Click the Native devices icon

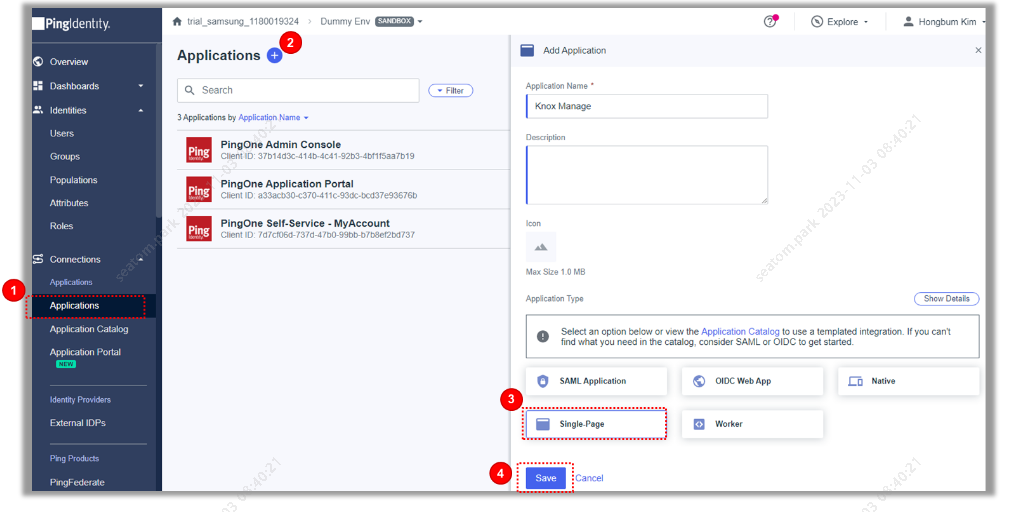coord(855,381)
